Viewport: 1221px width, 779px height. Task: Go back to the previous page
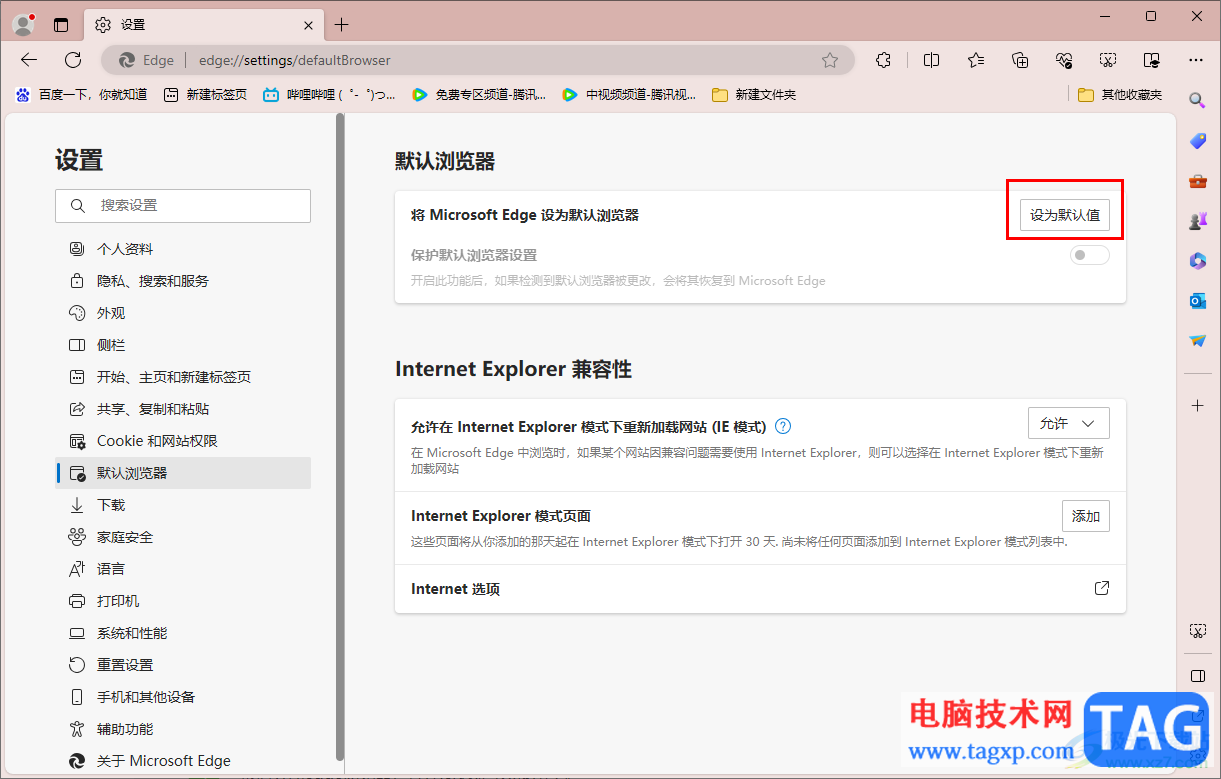tap(29, 60)
